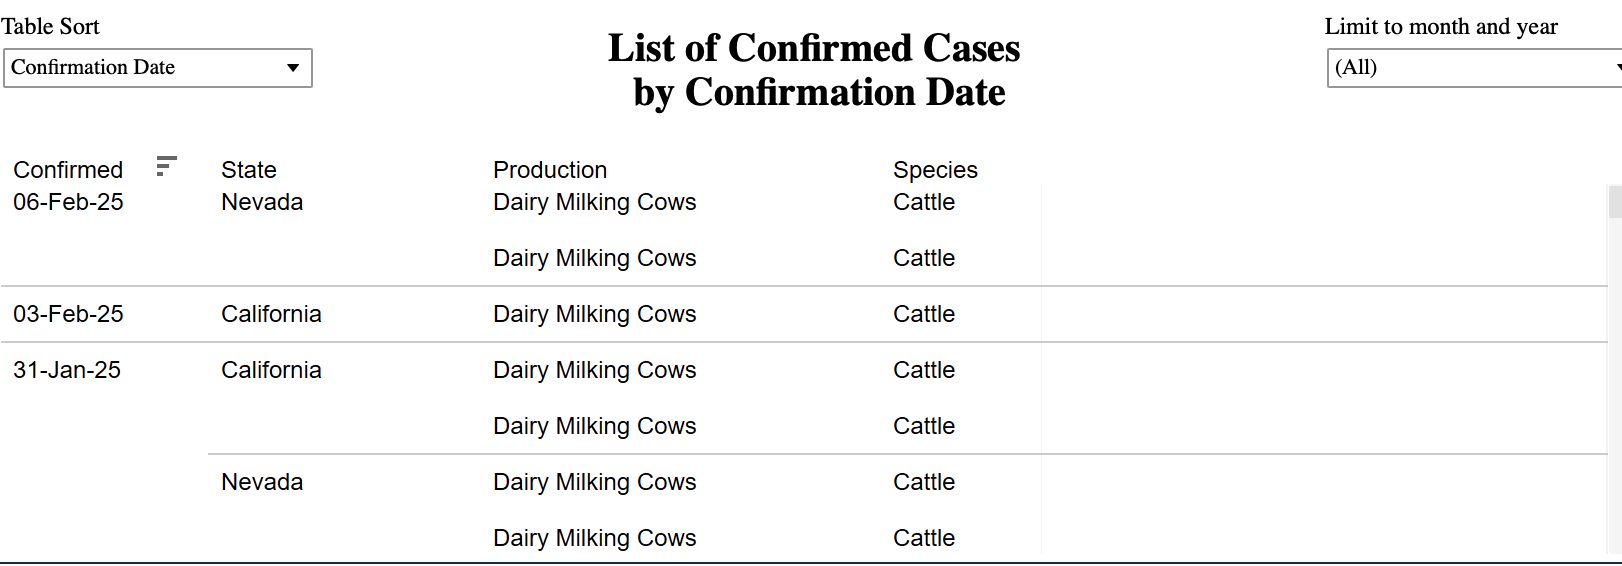Click the Table Sort label

point(51,27)
